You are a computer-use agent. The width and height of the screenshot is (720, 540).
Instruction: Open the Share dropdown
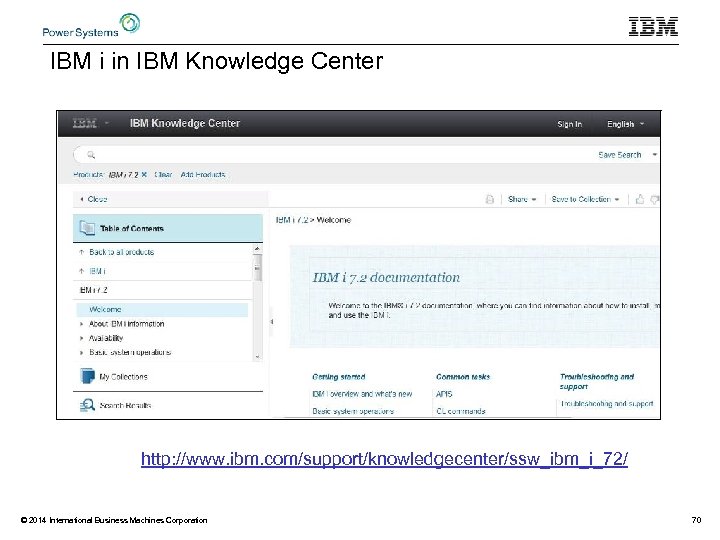coord(522,199)
